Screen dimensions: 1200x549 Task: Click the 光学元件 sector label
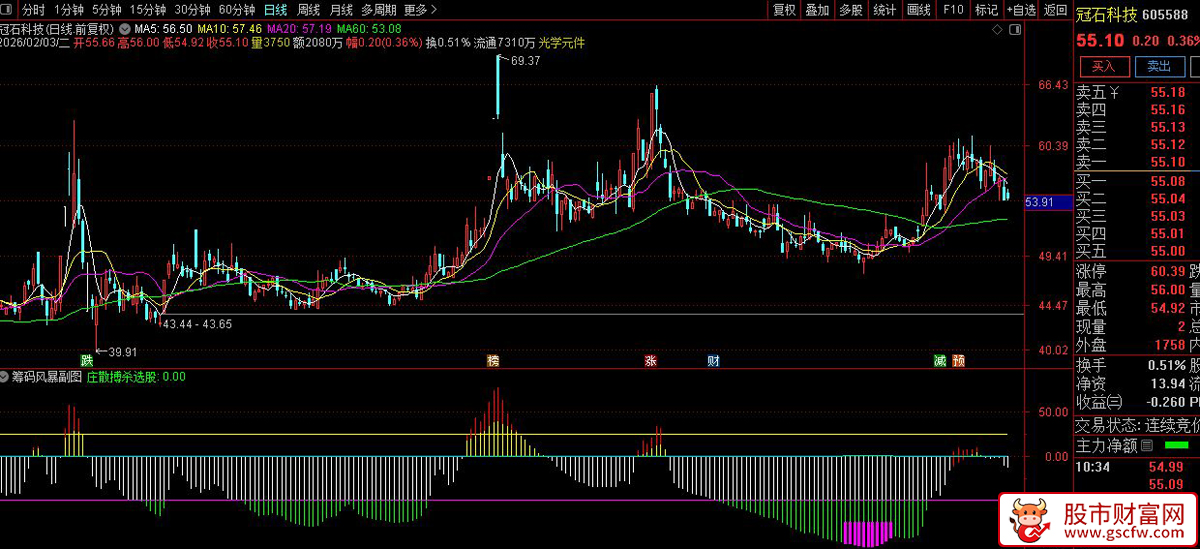[x=561, y=43]
